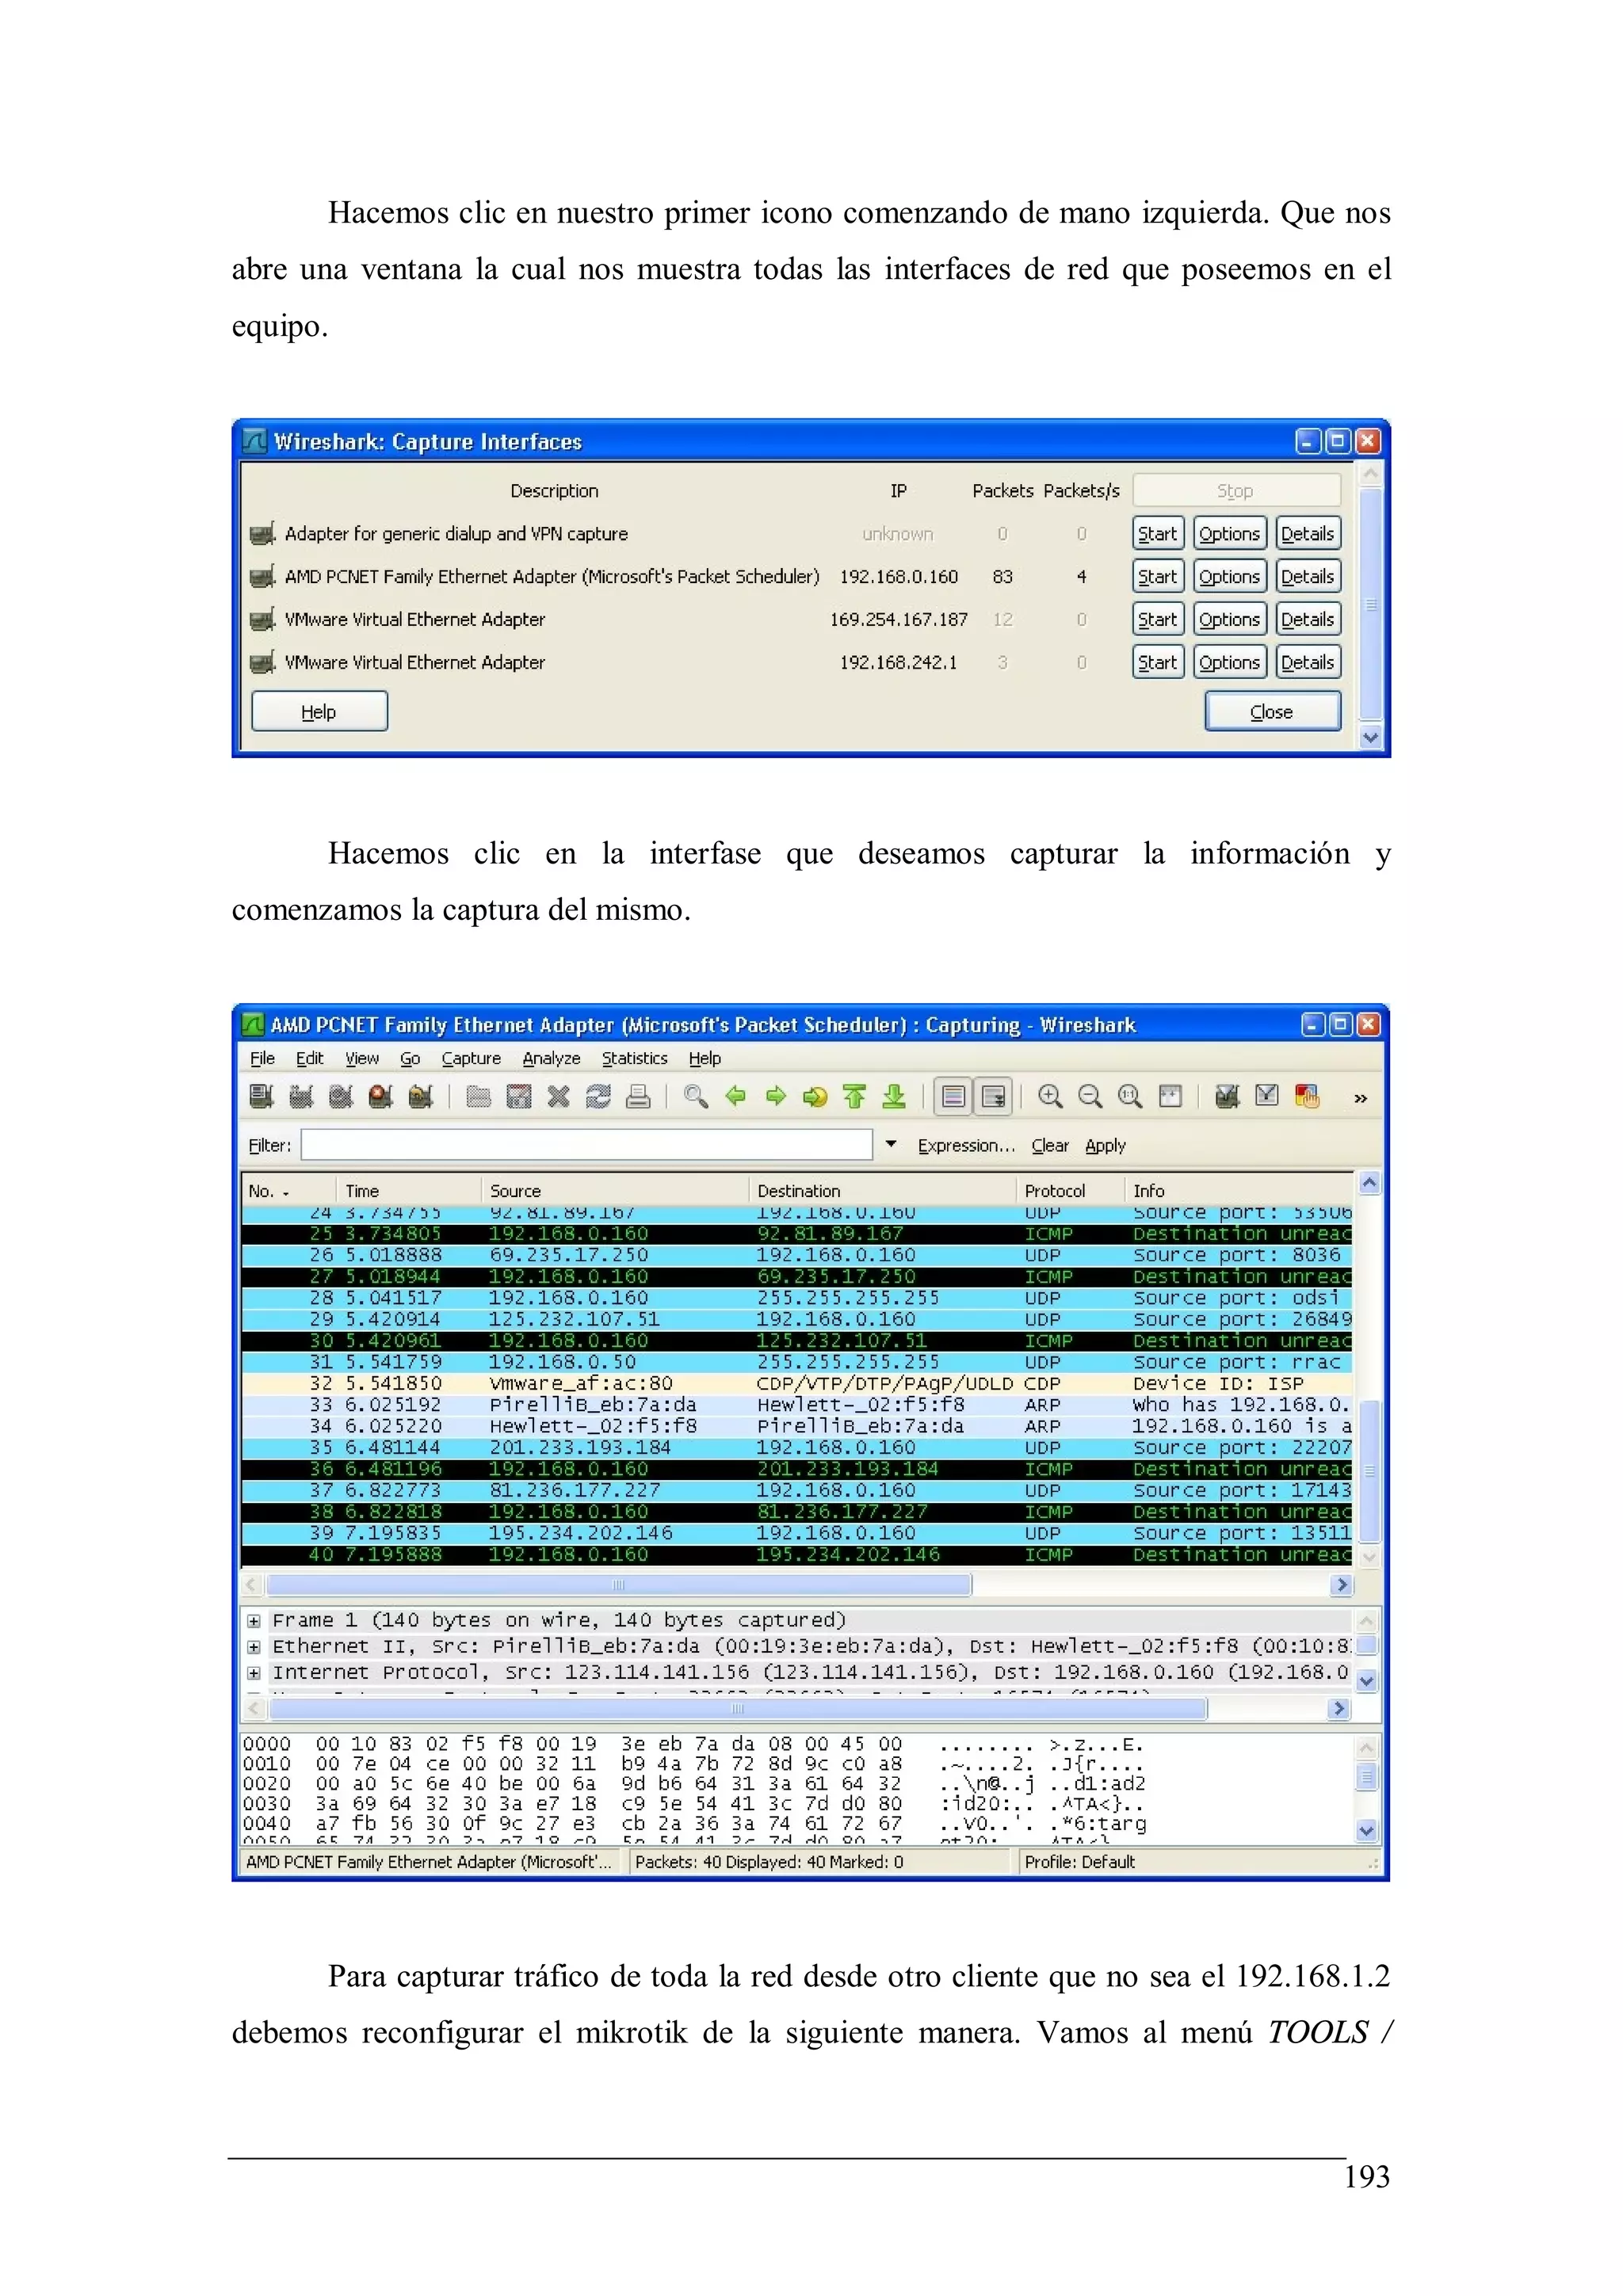Click Profile: Default in the status bar
1623x2296 pixels.
coord(1080,1862)
